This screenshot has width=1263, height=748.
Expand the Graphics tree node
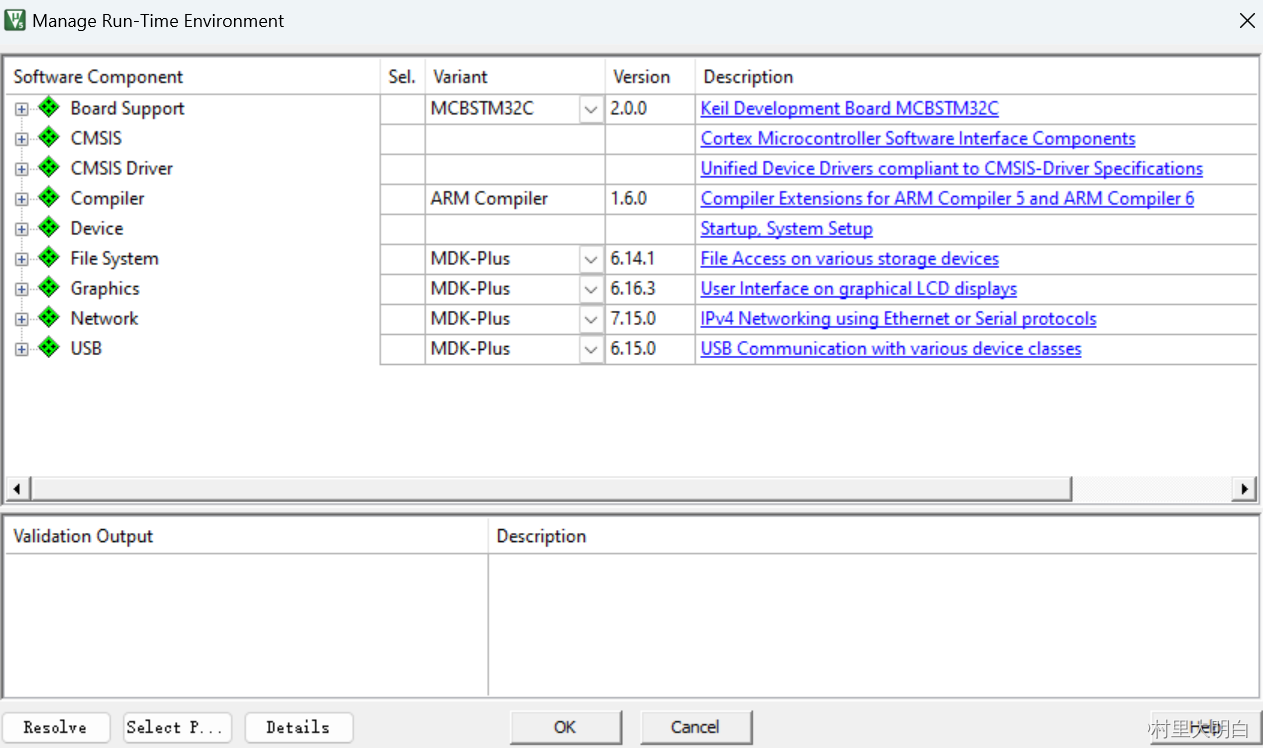(22, 289)
